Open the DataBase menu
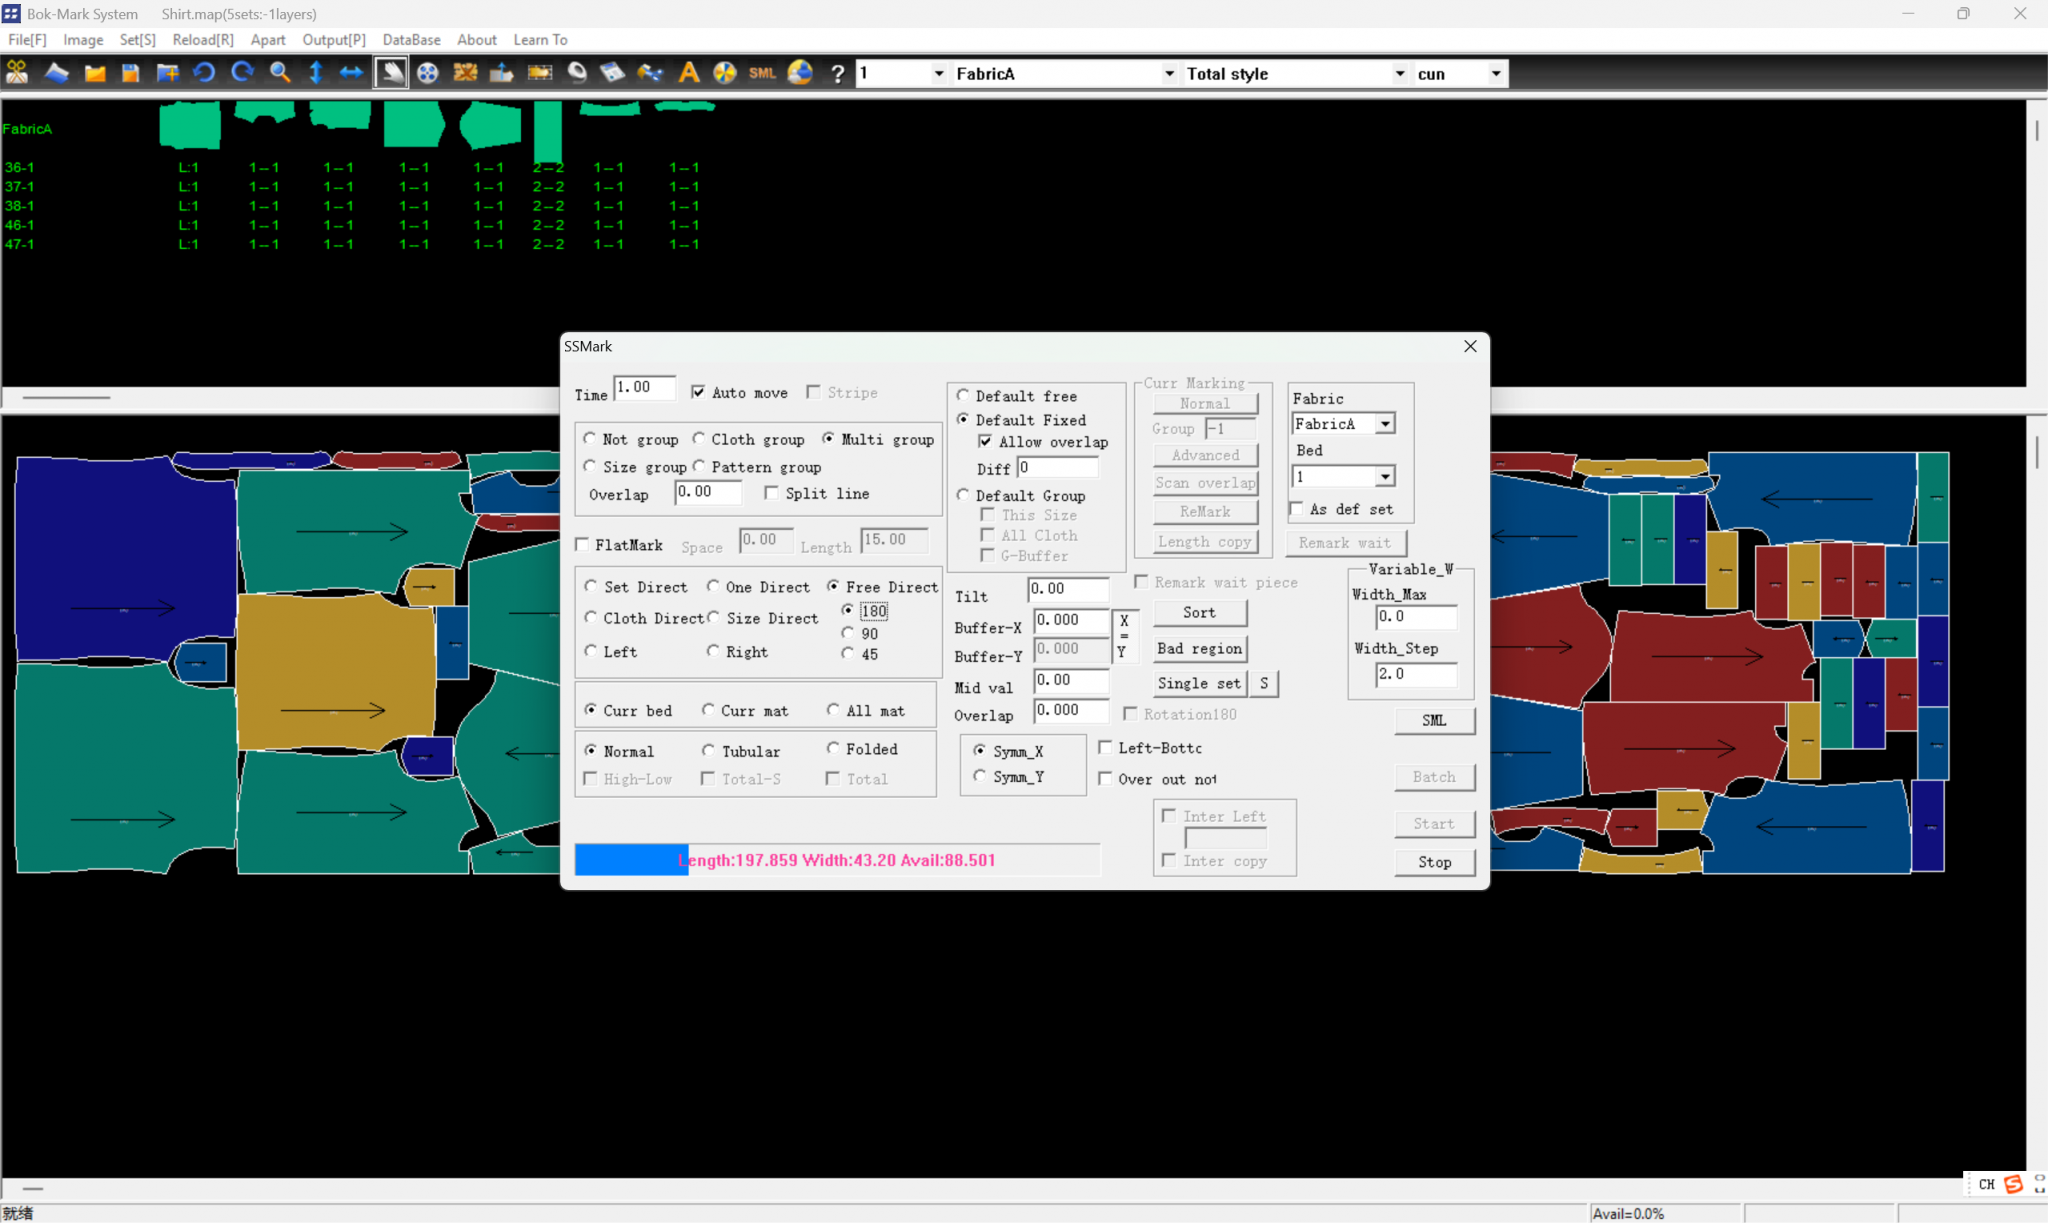The width and height of the screenshot is (2048, 1223). [411, 40]
